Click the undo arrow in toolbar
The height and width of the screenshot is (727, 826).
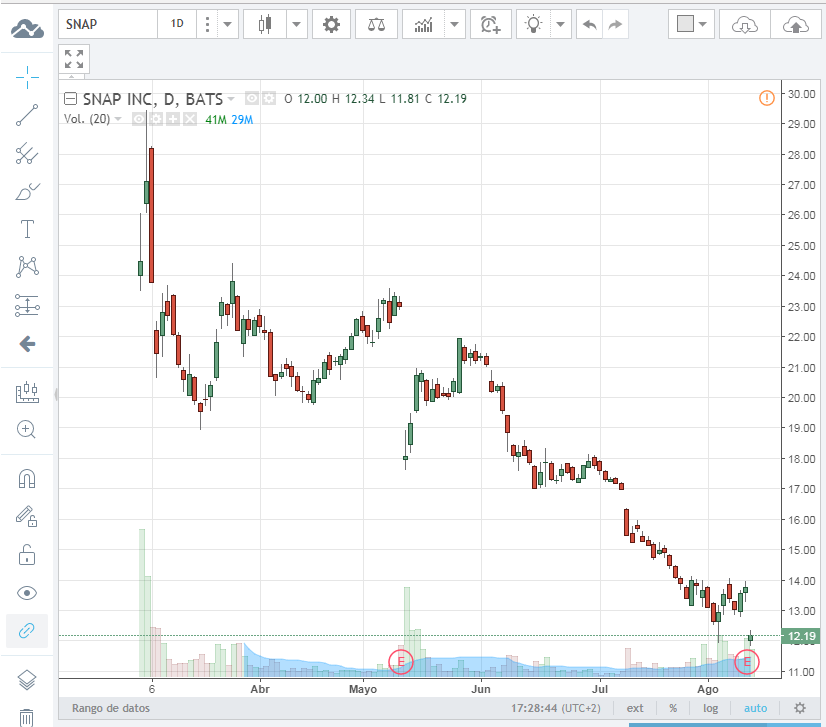click(x=589, y=24)
